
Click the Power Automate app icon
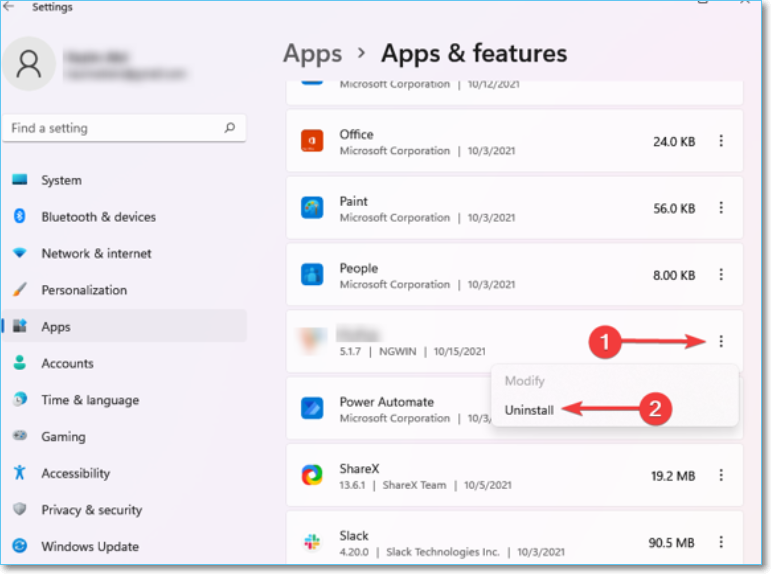pyautogui.click(x=312, y=409)
